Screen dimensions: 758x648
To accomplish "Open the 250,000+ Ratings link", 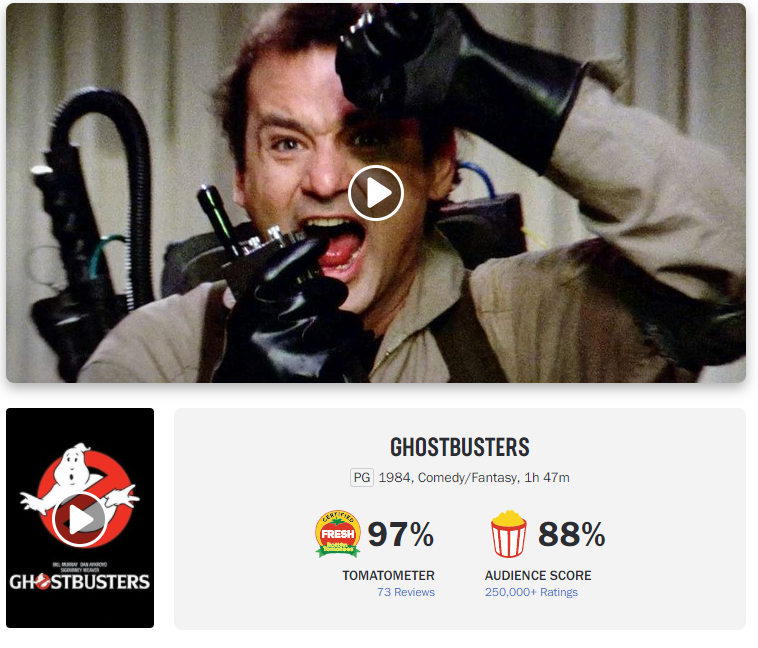I will pos(531,592).
